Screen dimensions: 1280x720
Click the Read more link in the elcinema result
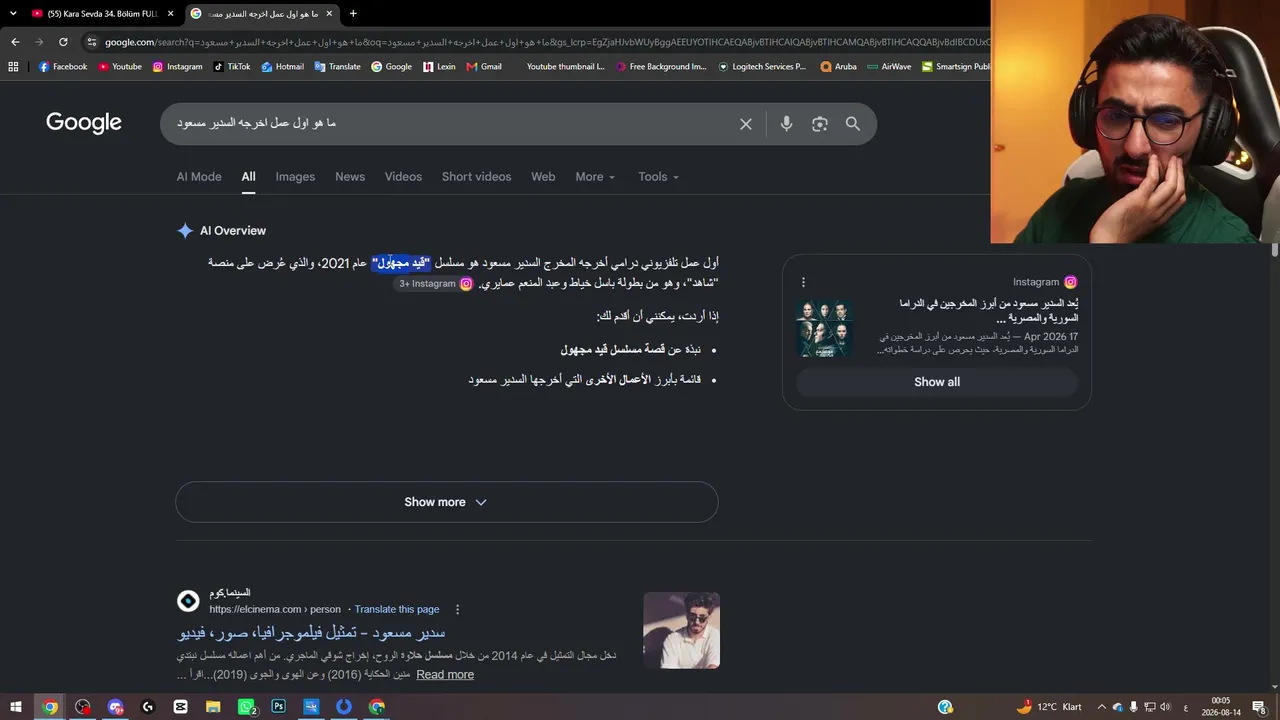pyautogui.click(x=445, y=675)
